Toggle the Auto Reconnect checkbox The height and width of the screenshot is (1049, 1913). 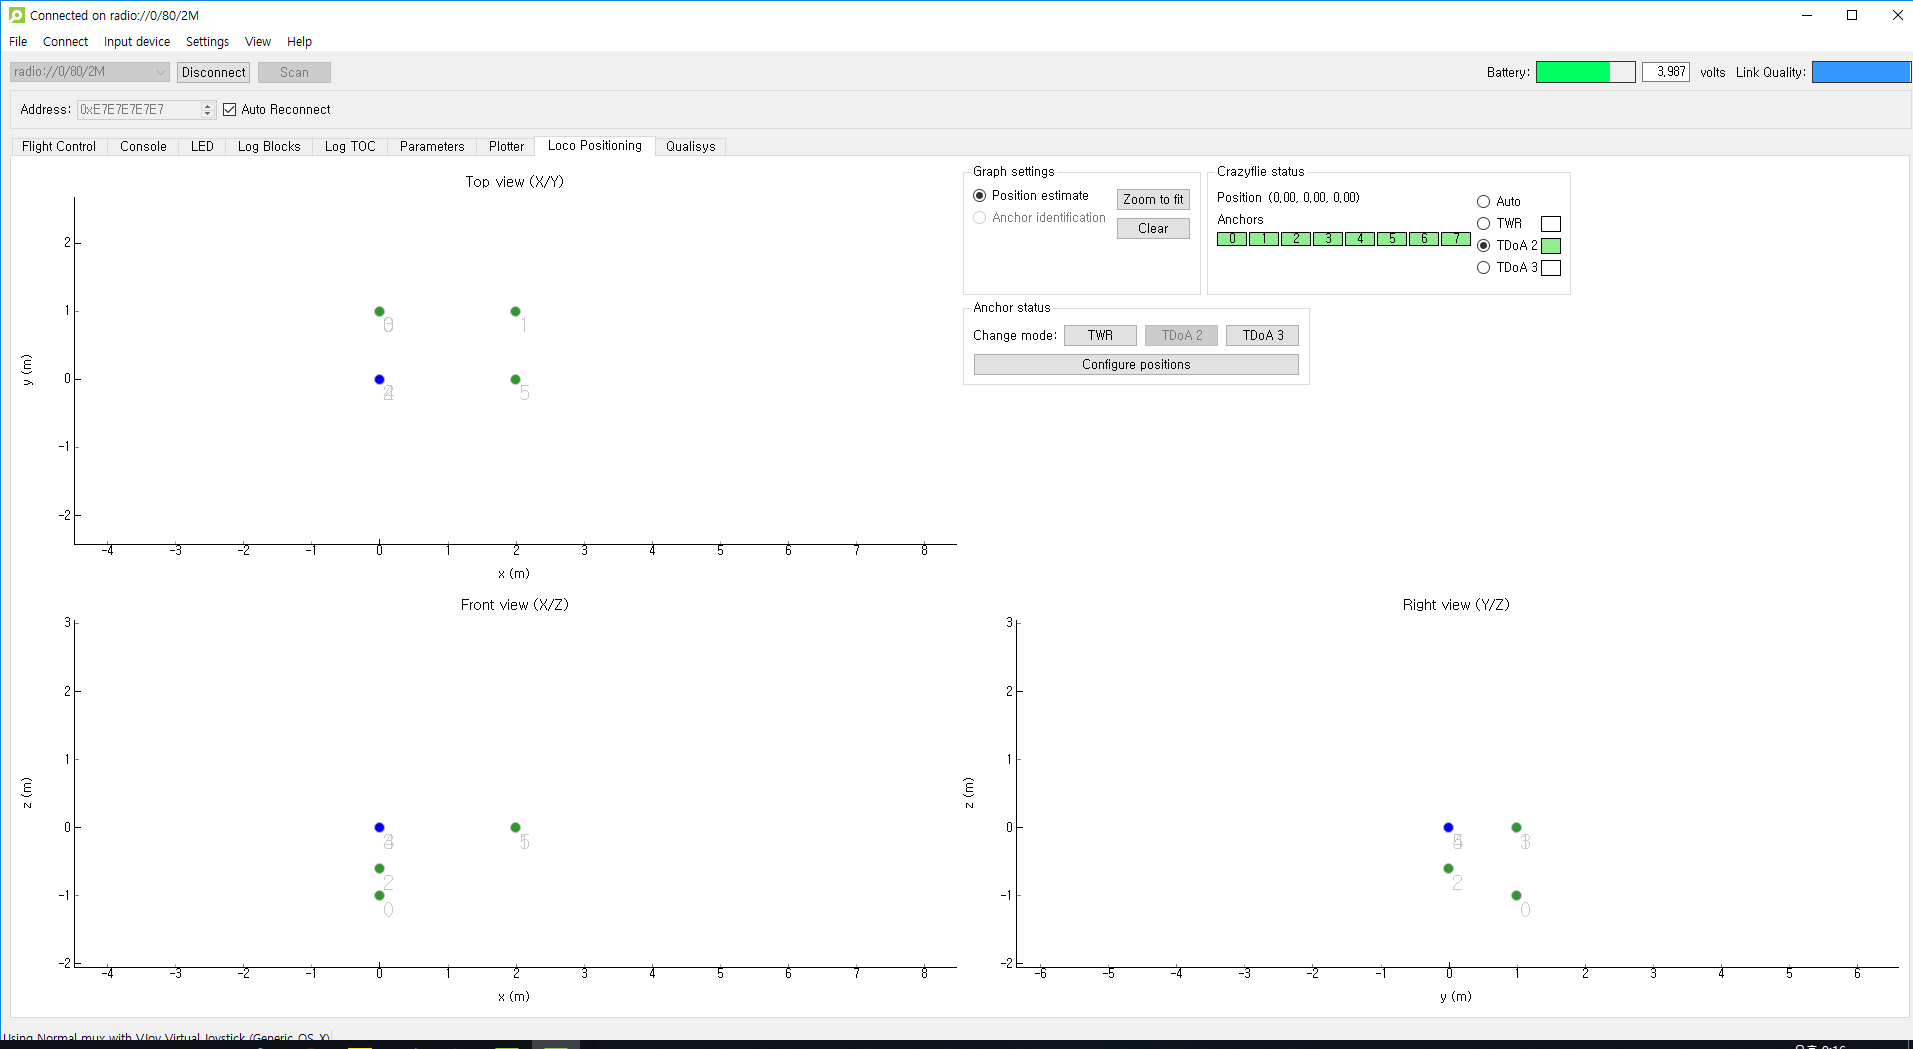click(230, 110)
